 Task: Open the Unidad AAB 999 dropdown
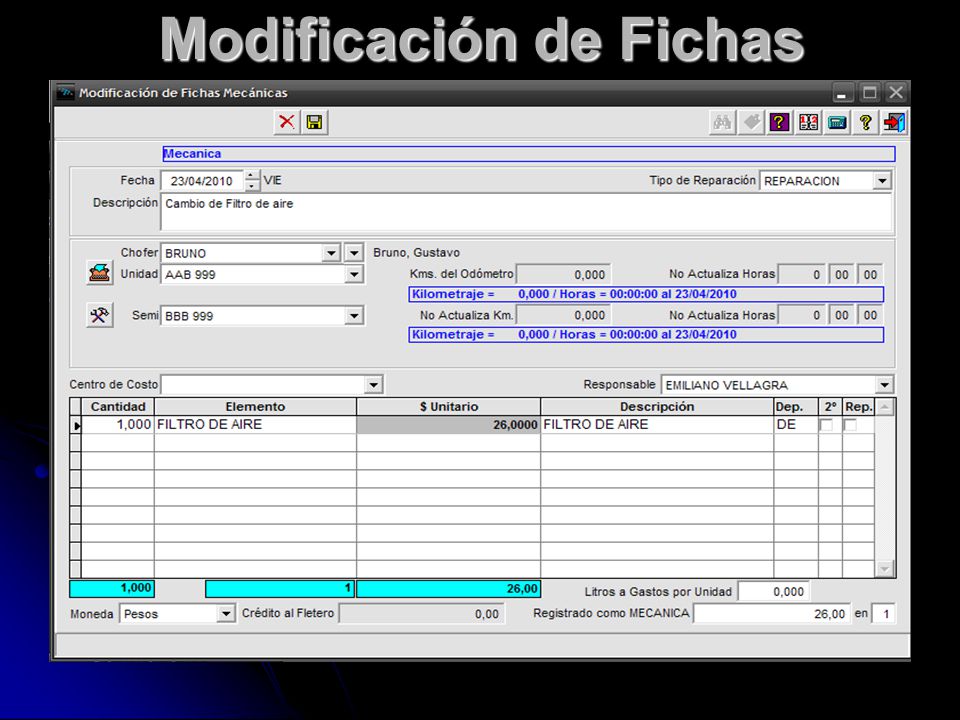coord(354,274)
